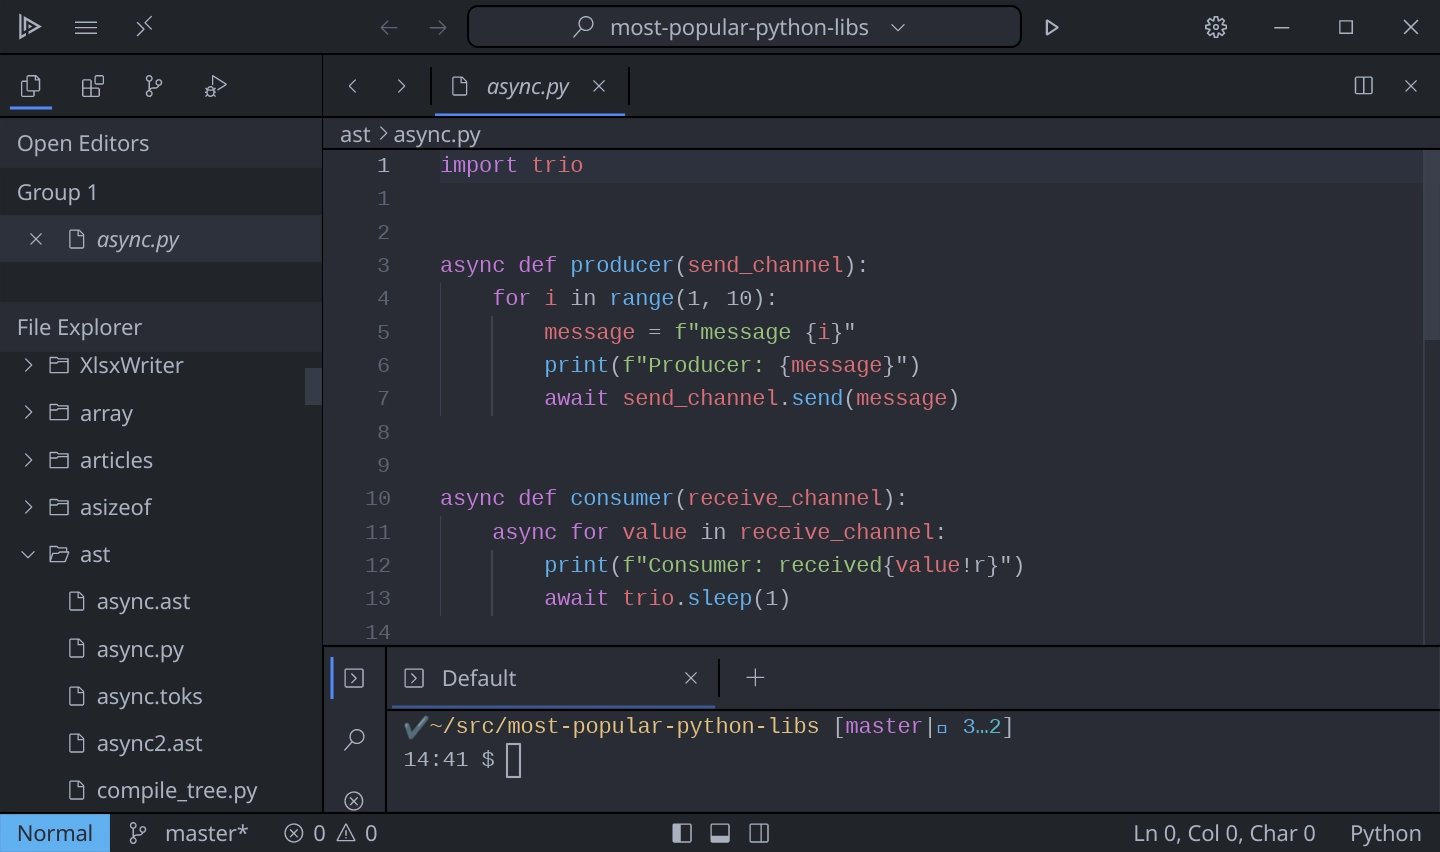Click the Run play button in title bar
The height and width of the screenshot is (852, 1440).
(1051, 28)
